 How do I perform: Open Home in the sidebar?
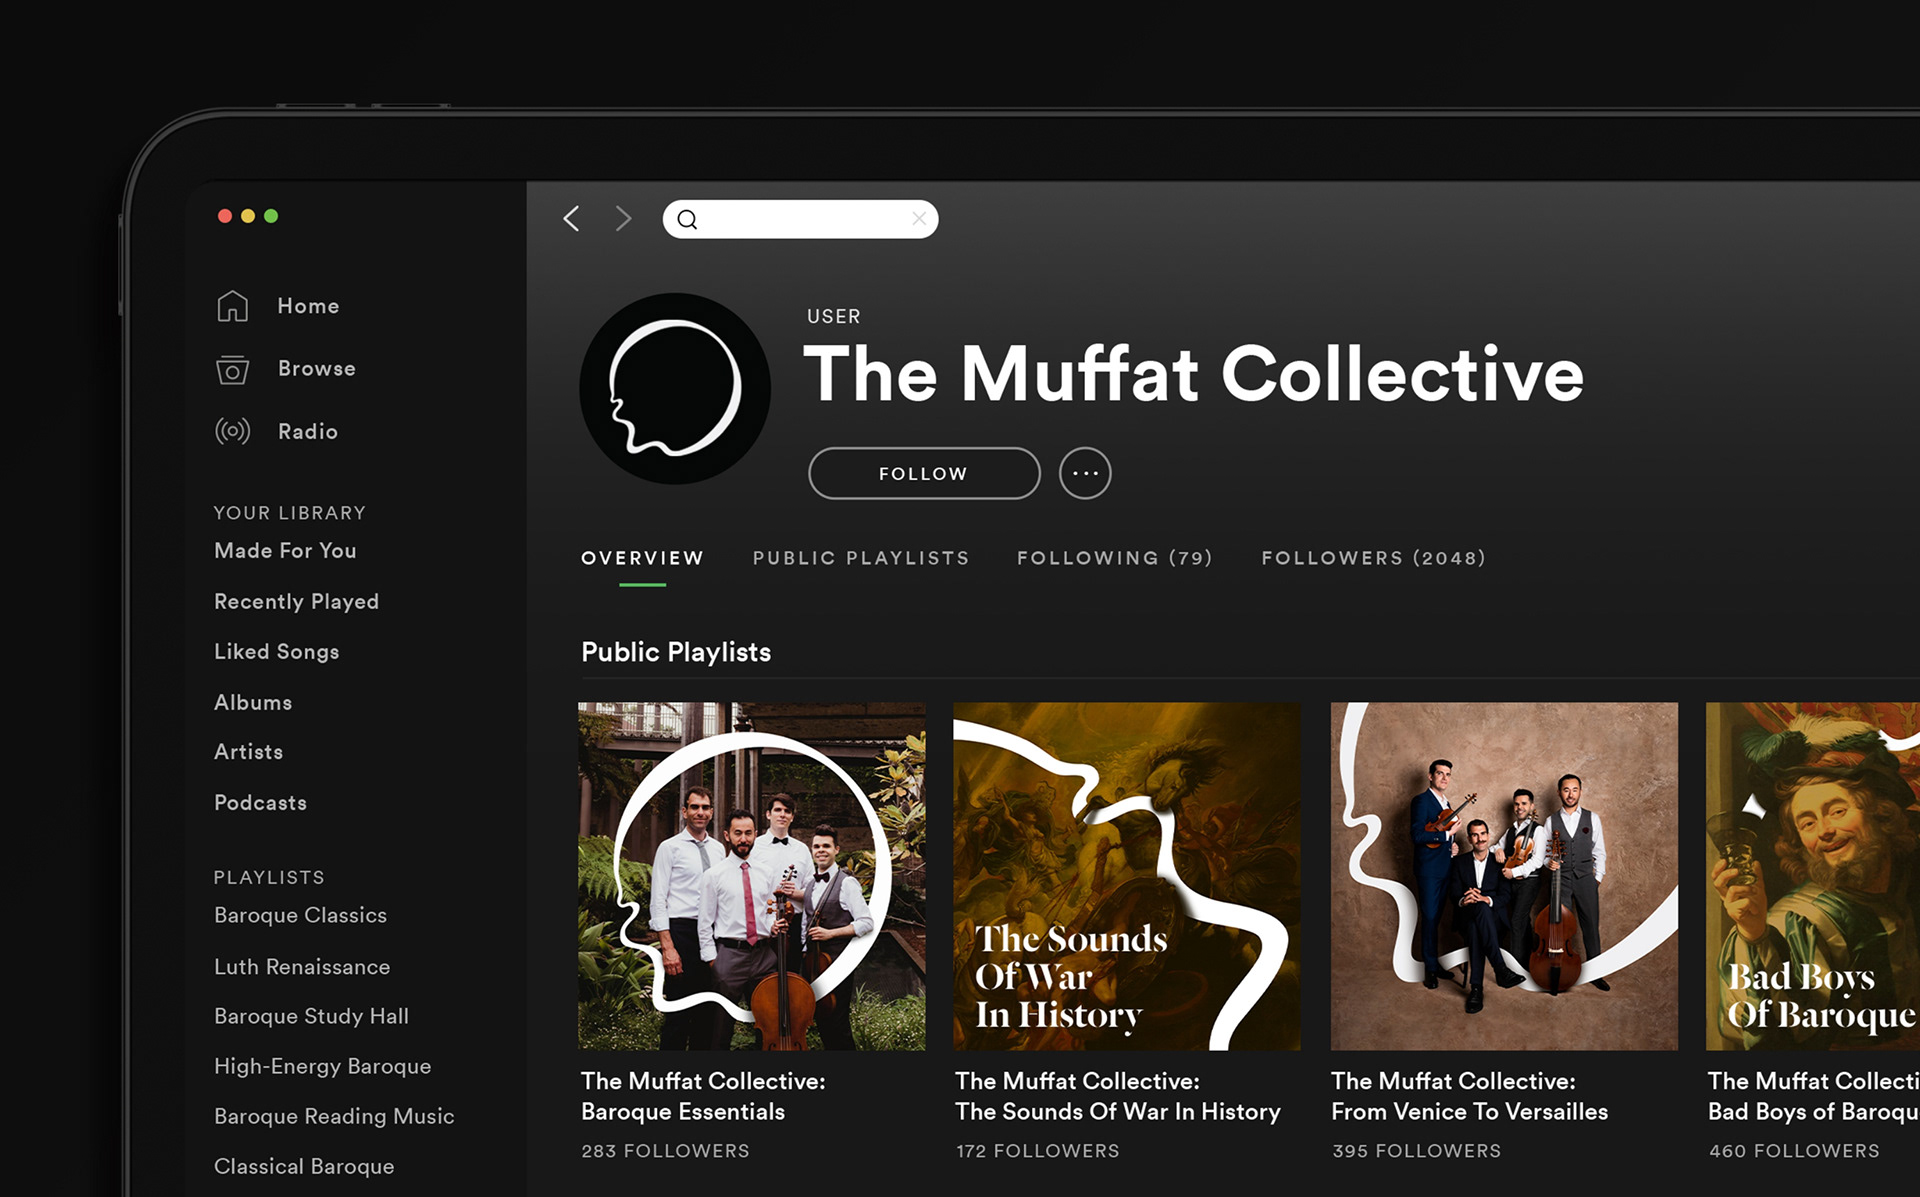pyautogui.click(x=308, y=306)
